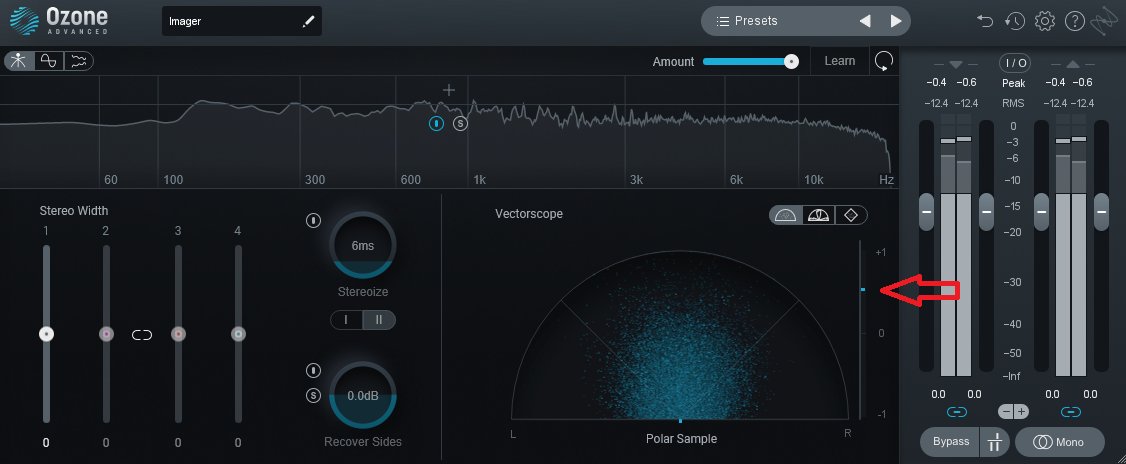The image size is (1126, 464).
Task: Select Polar Sample vectorscope mode
Action: click(786, 215)
